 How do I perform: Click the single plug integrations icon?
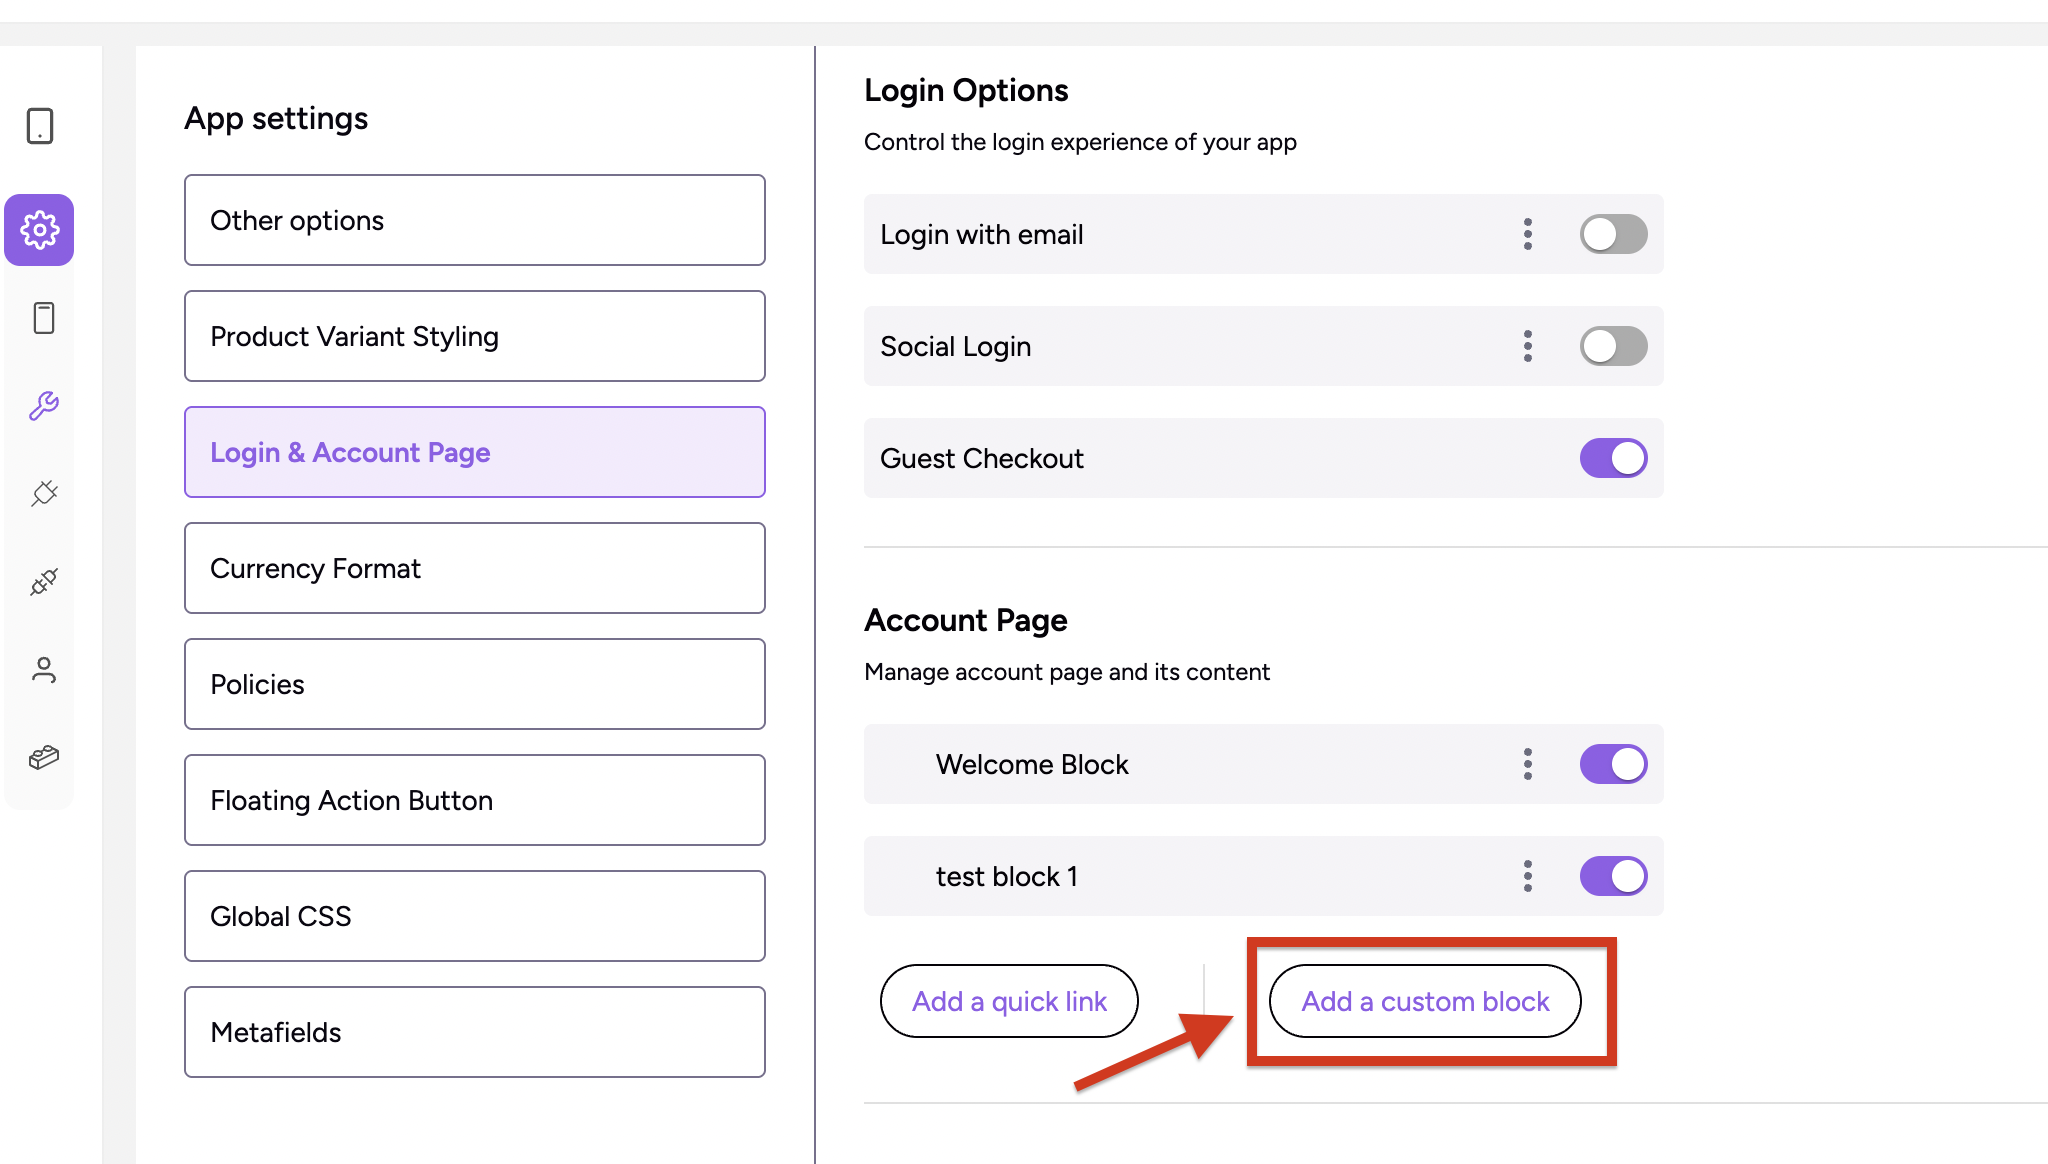44,493
